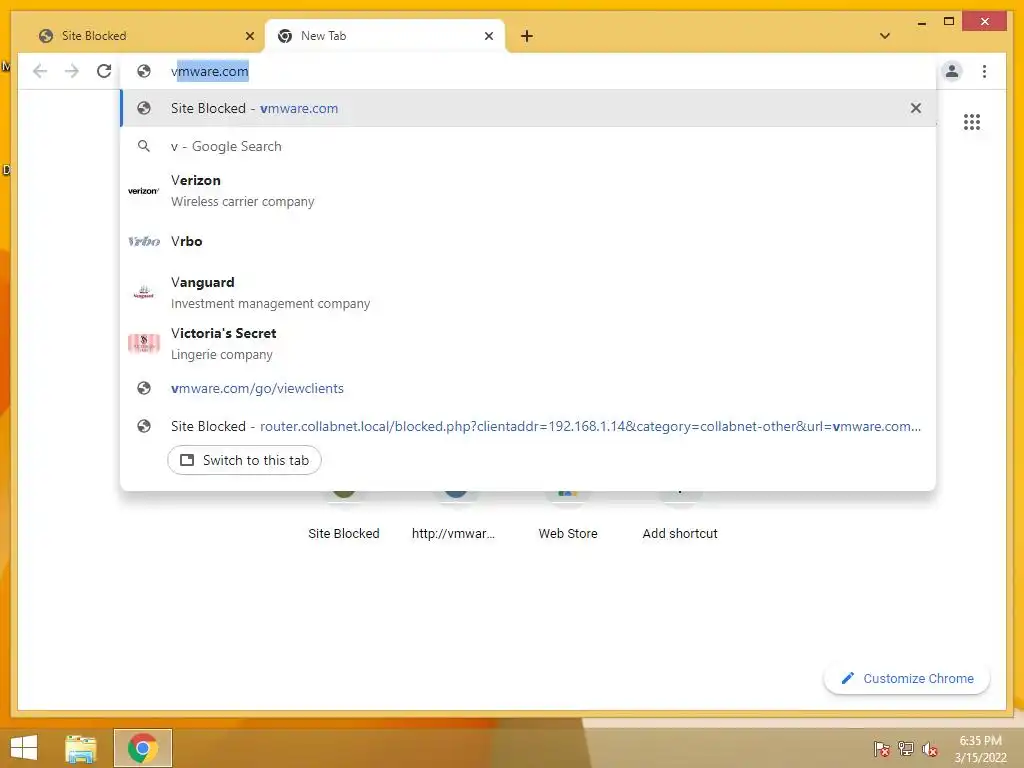Click globe icon beside vmware.com/go/viewclients

144,389
